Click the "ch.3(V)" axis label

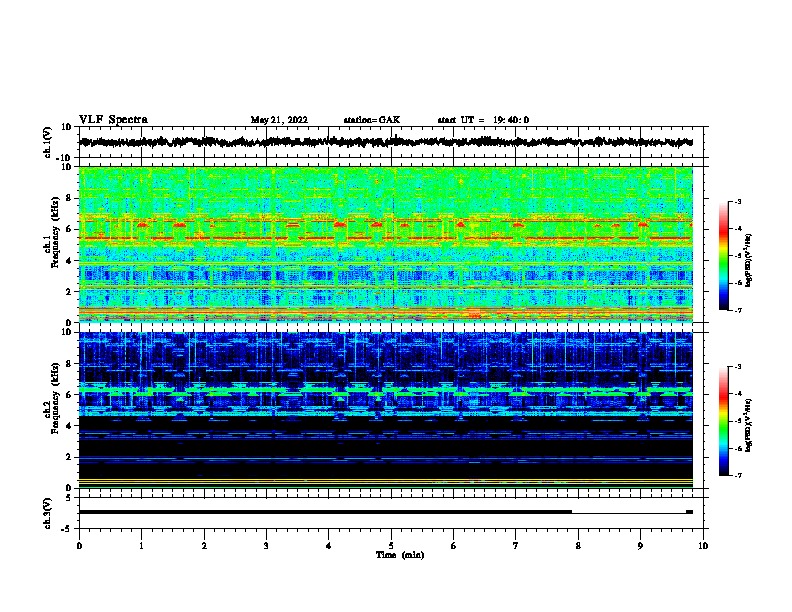pyautogui.click(x=48, y=513)
